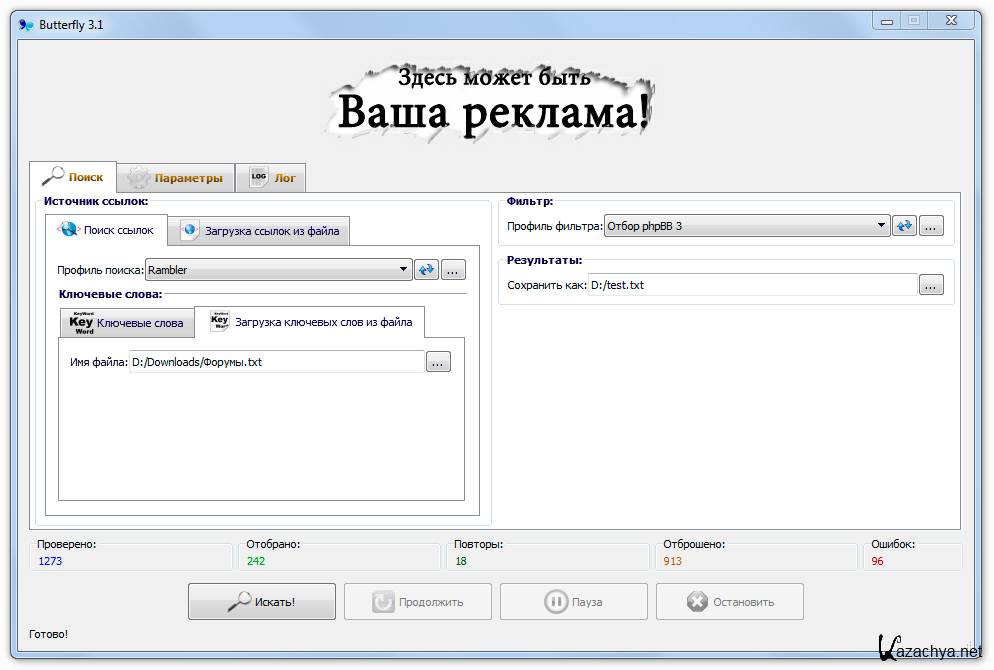The image size is (994, 670).
Task: Click the Butterfly app icon in title bar
Action: (x=26, y=22)
